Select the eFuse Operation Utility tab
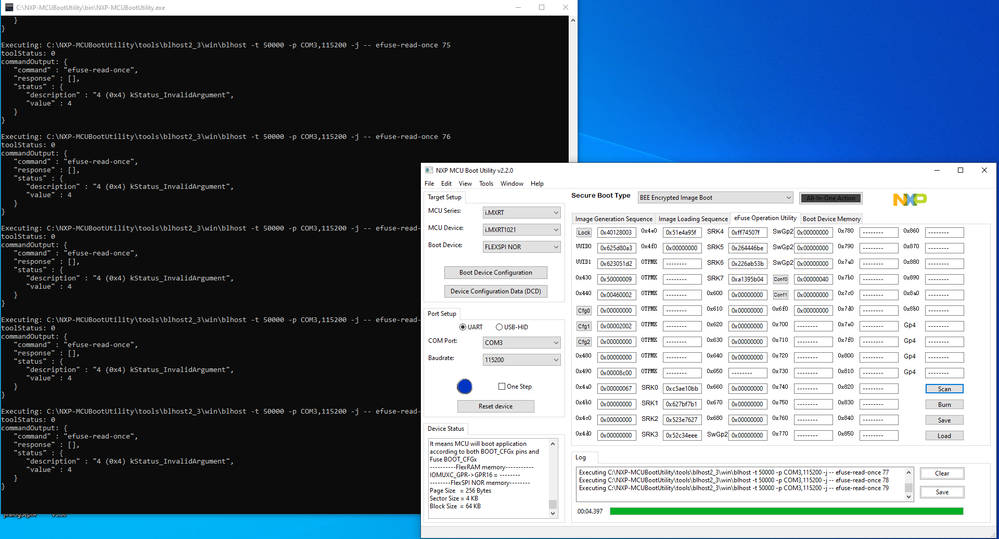Screen dimensions: 999x539 coord(765,218)
